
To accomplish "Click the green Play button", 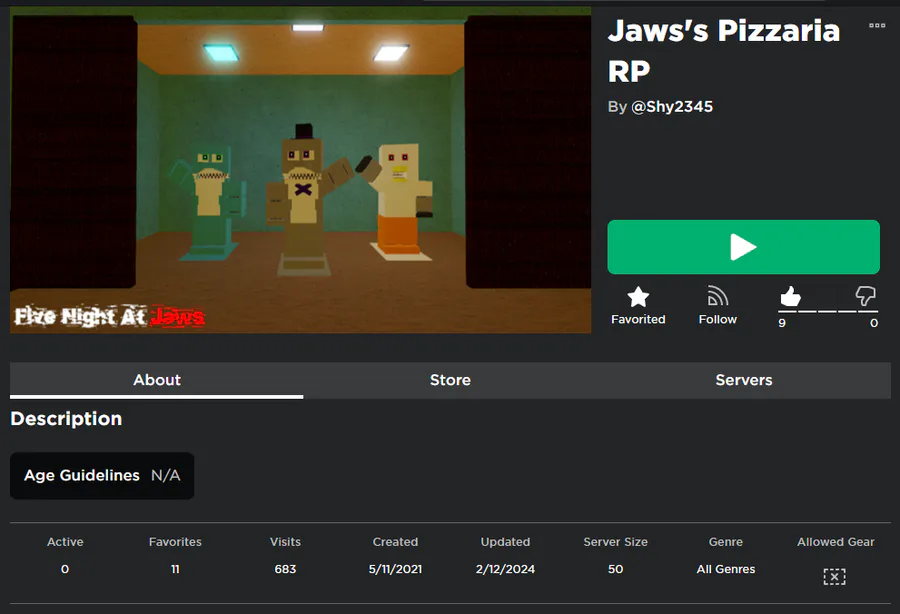I will coord(743,247).
